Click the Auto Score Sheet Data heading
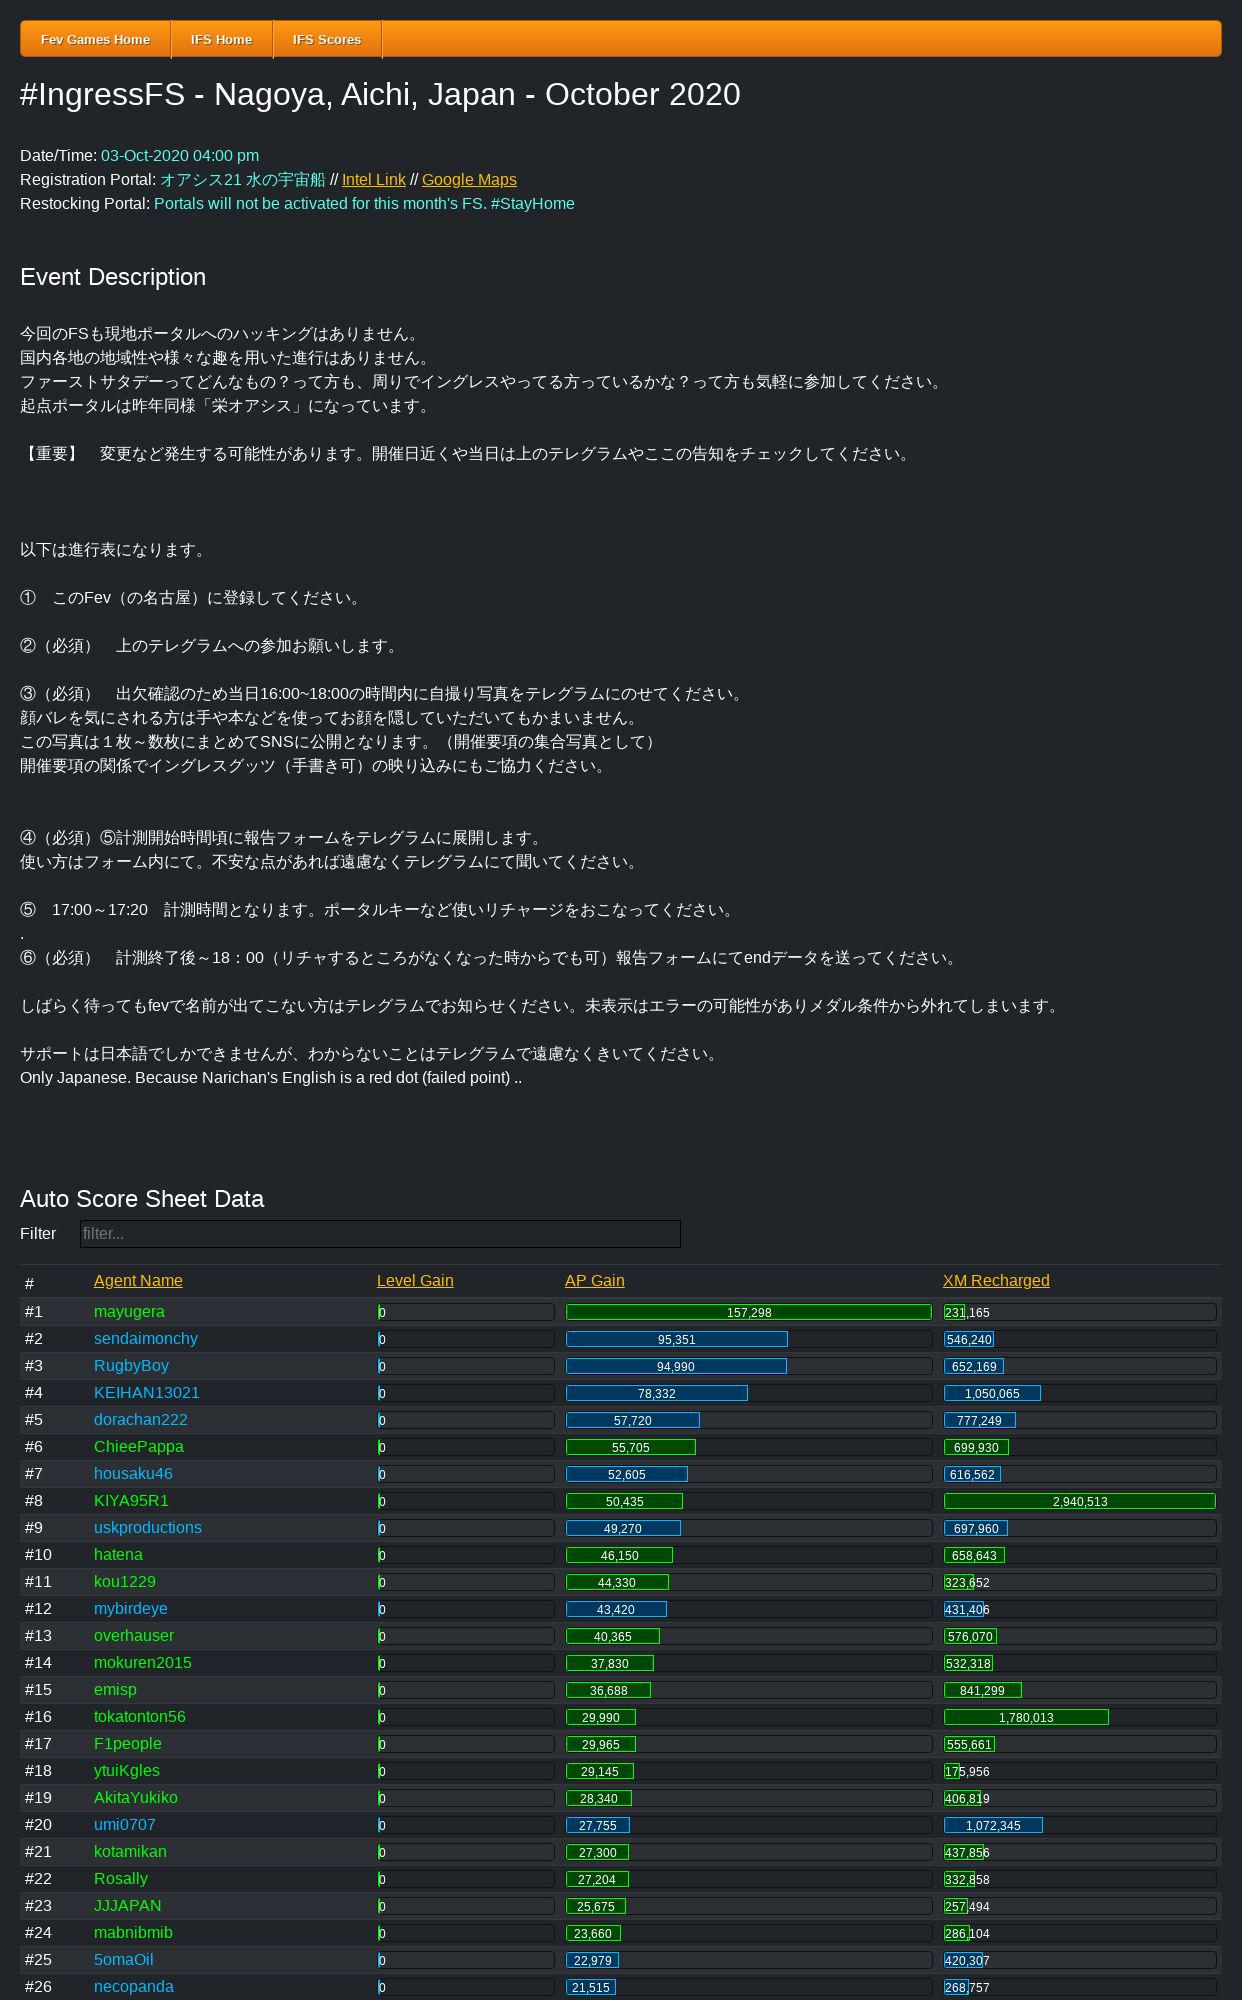 (142, 1199)
